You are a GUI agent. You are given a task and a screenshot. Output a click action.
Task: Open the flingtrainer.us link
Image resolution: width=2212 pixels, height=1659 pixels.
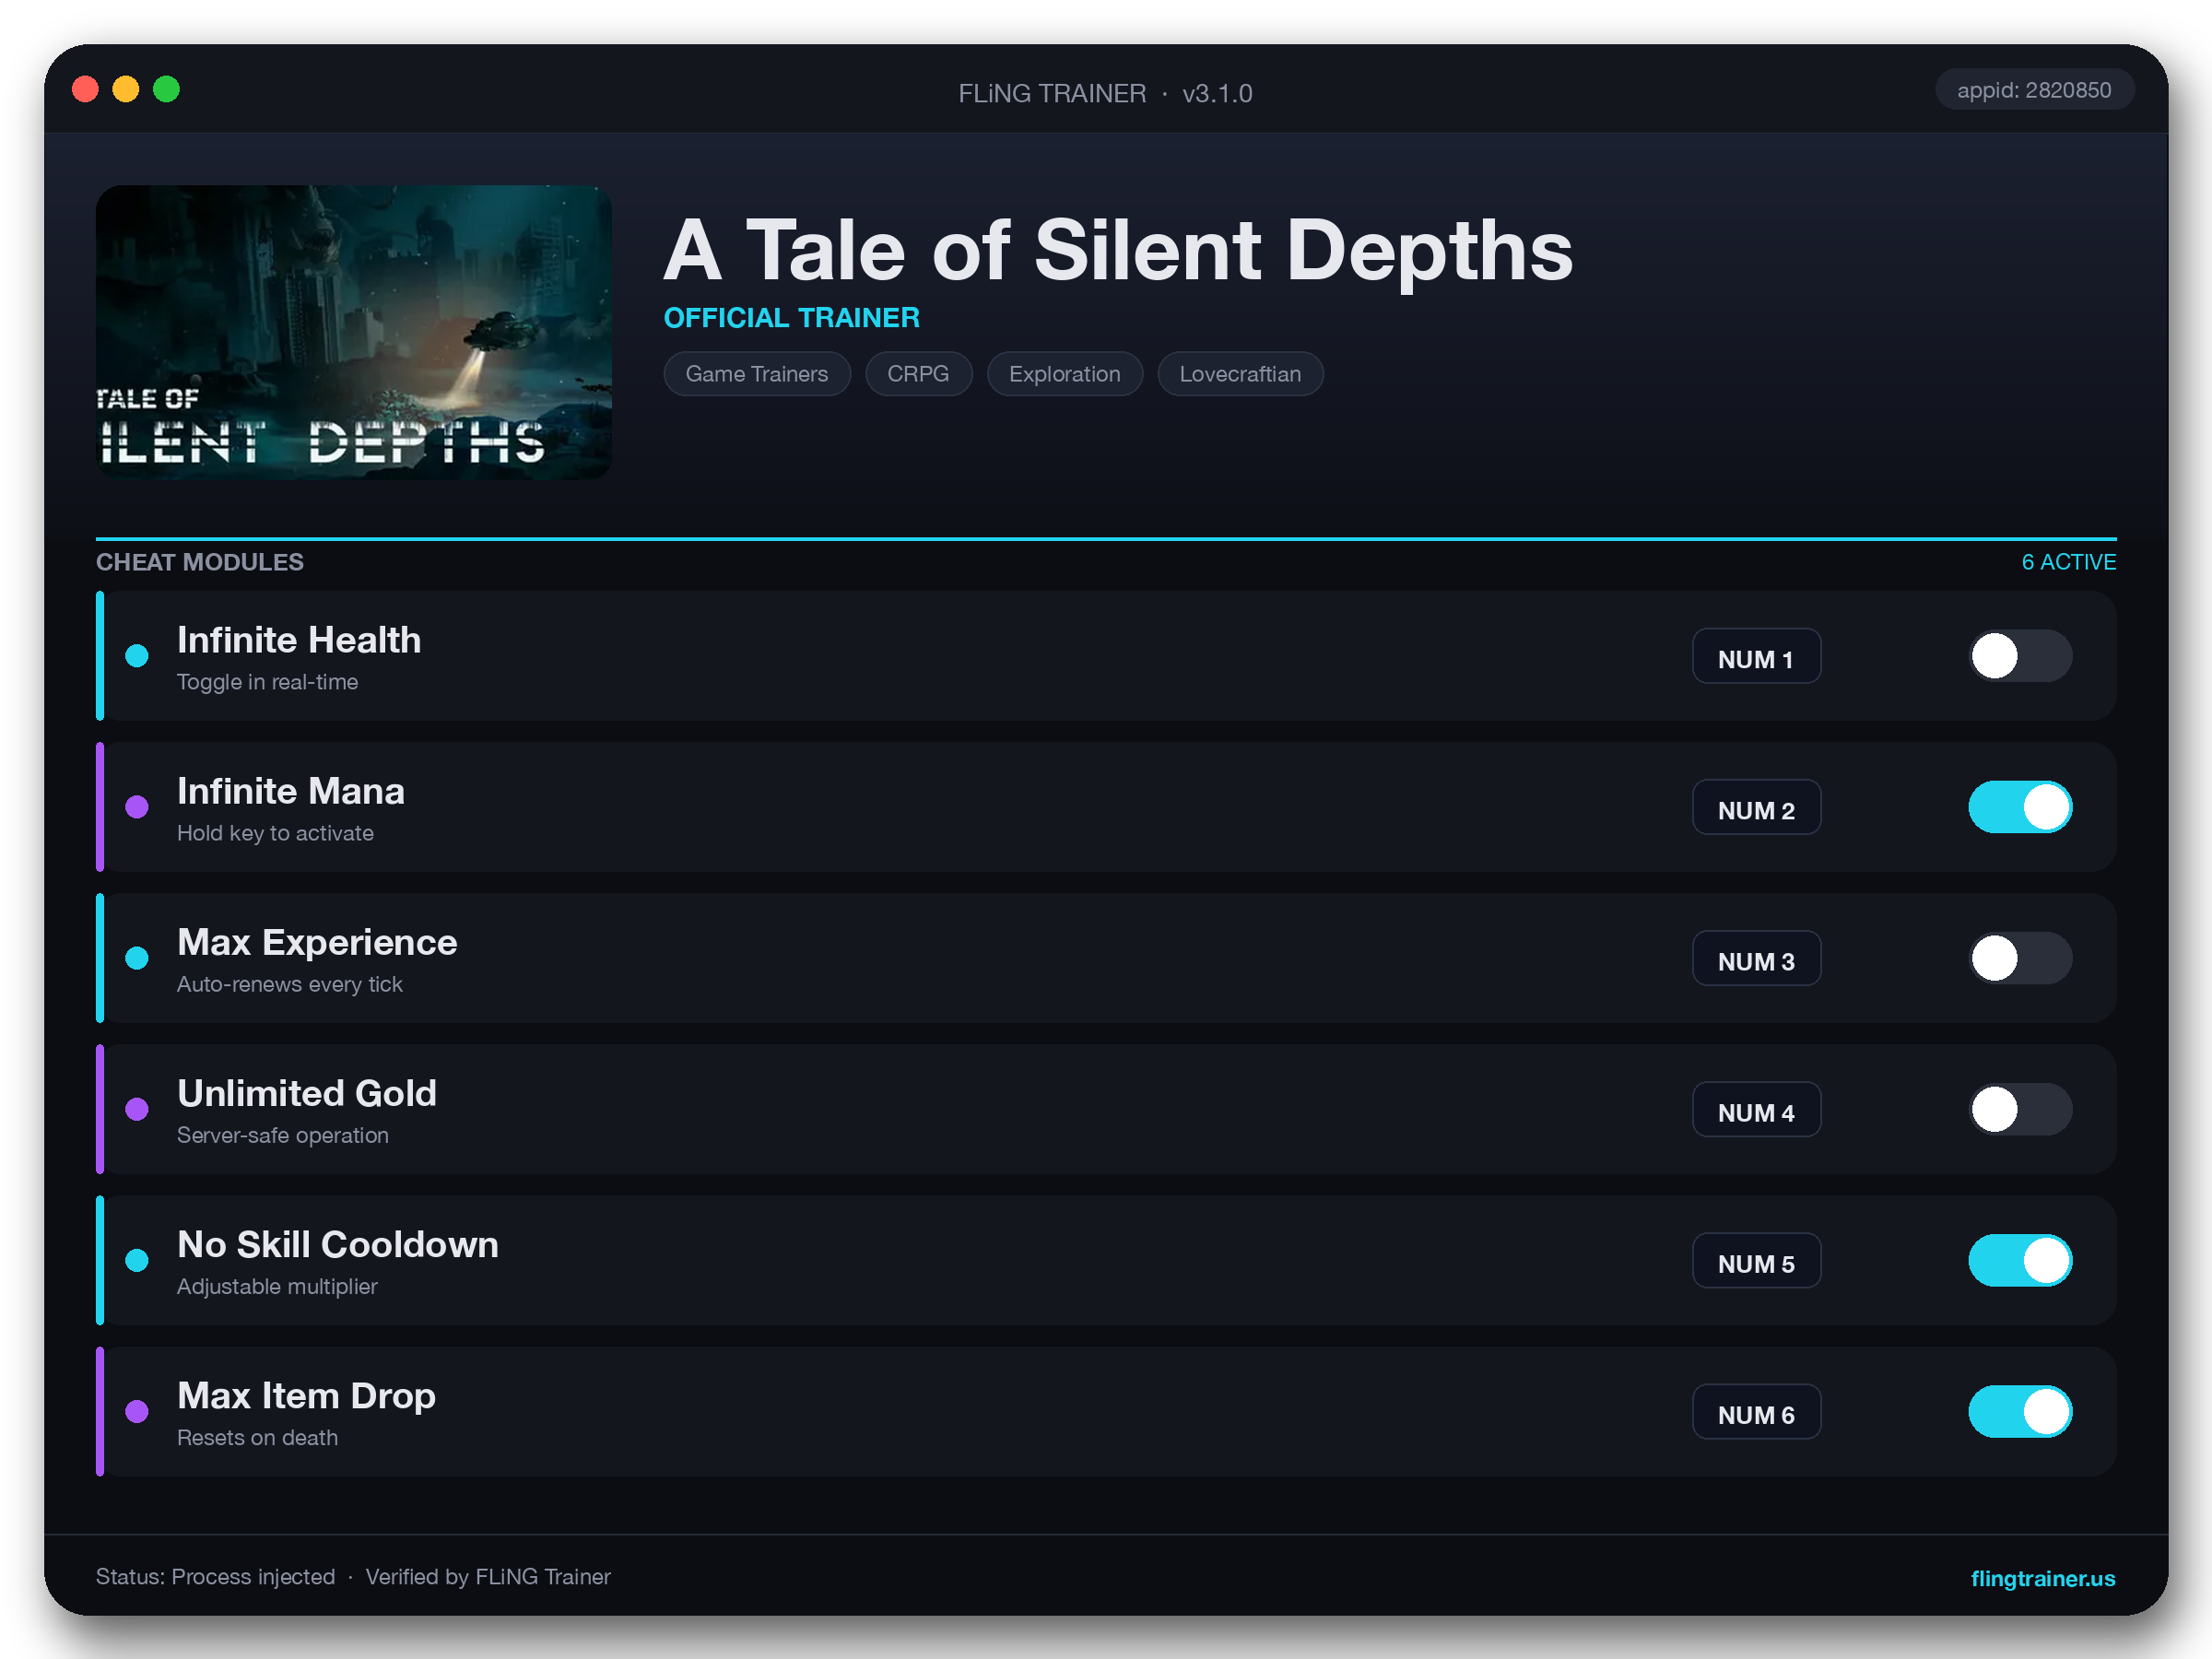[2043, 1578]
